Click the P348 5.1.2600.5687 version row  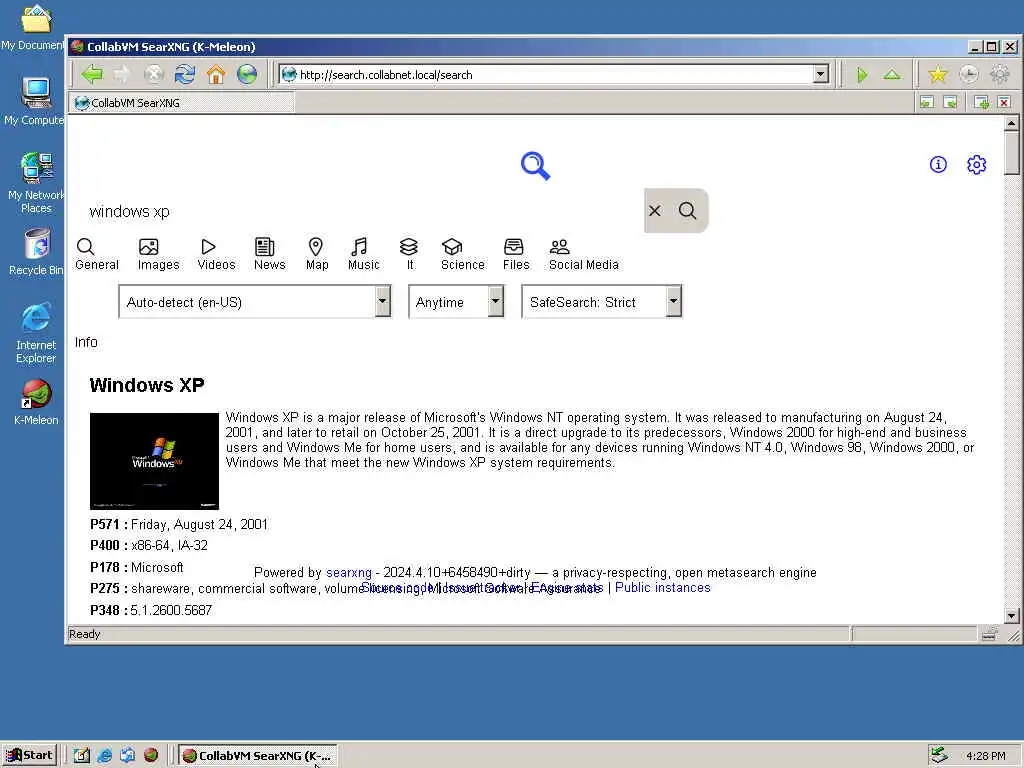pos(152,610)
